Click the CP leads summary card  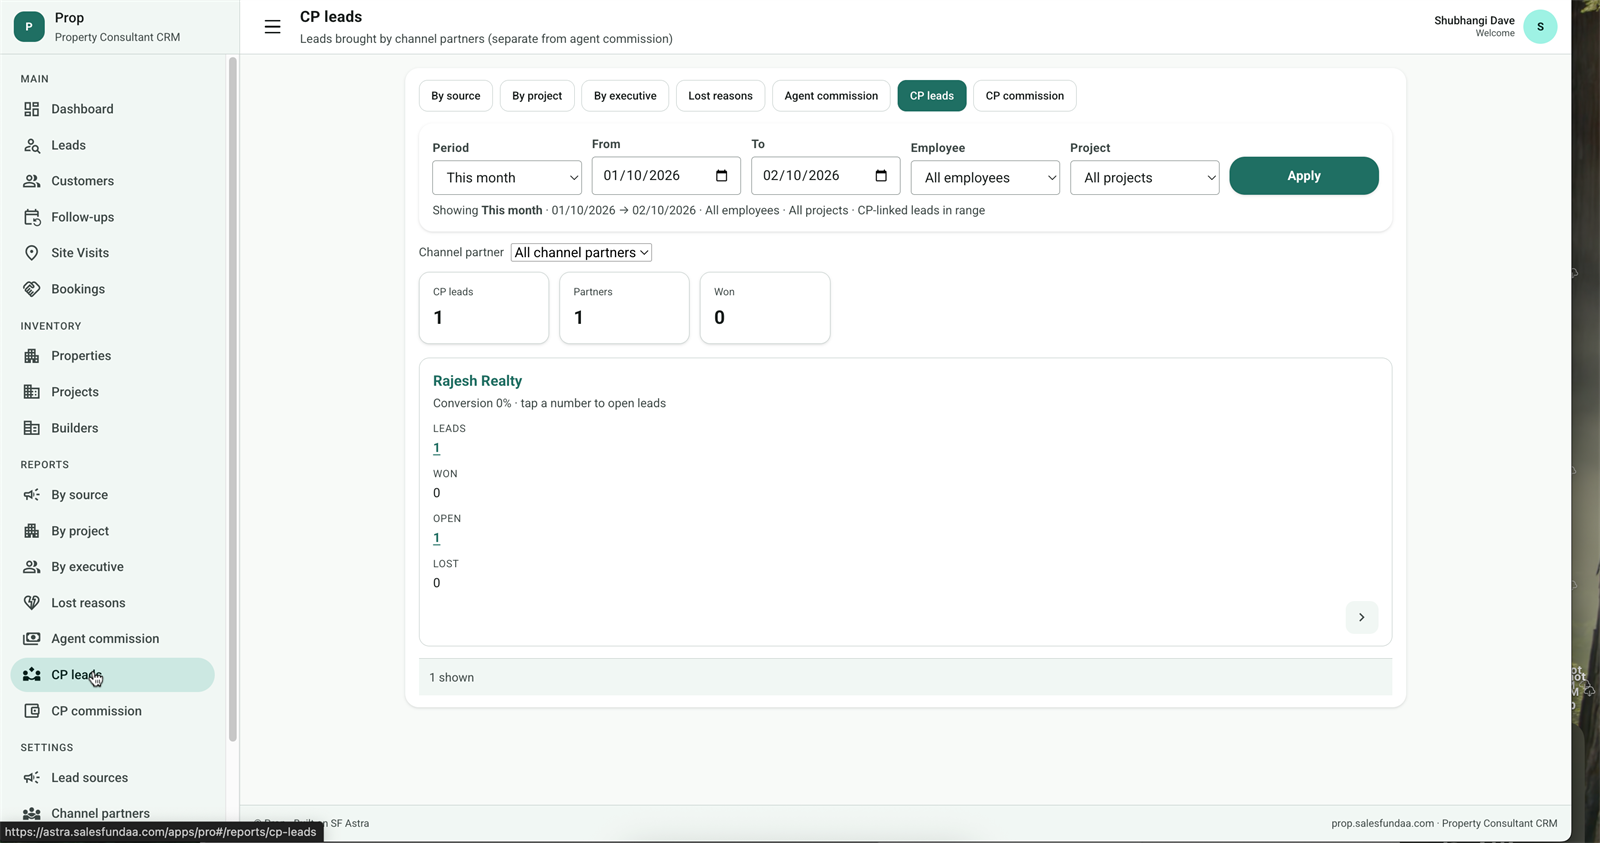484,308
